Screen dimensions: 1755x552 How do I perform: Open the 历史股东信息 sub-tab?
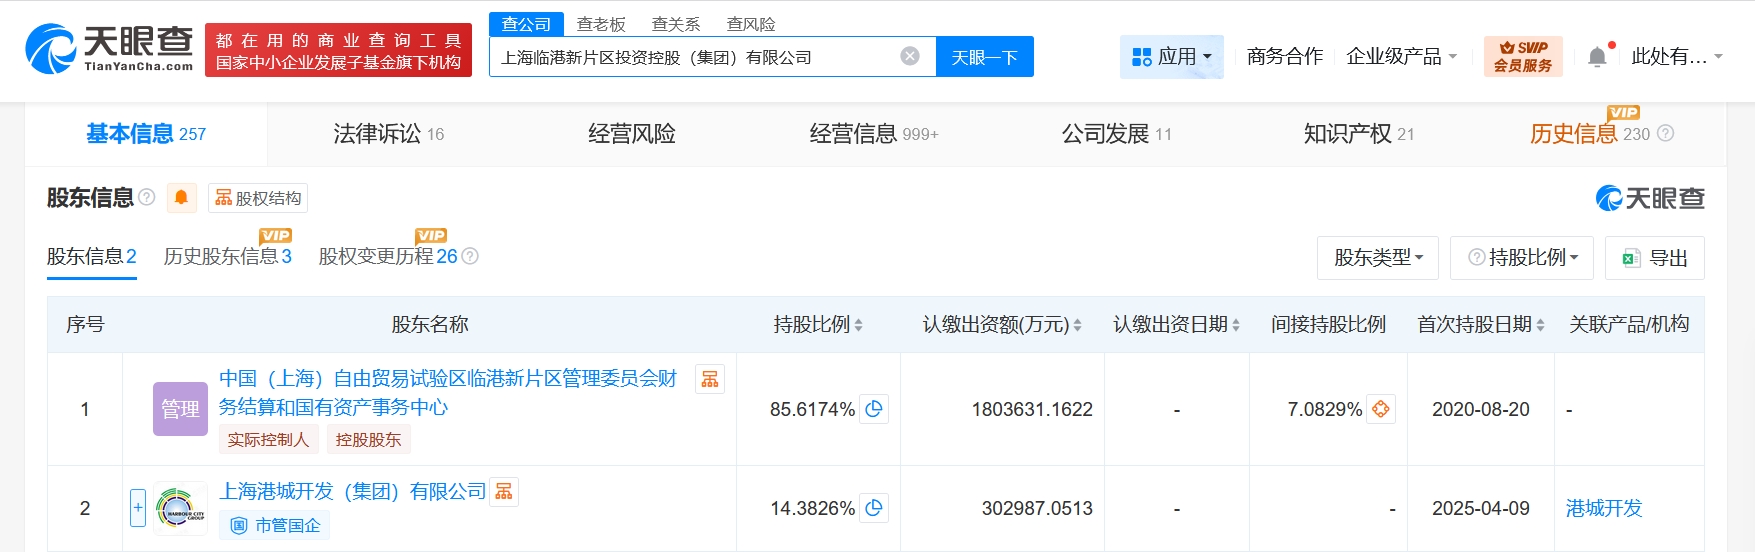click(227, 257)
